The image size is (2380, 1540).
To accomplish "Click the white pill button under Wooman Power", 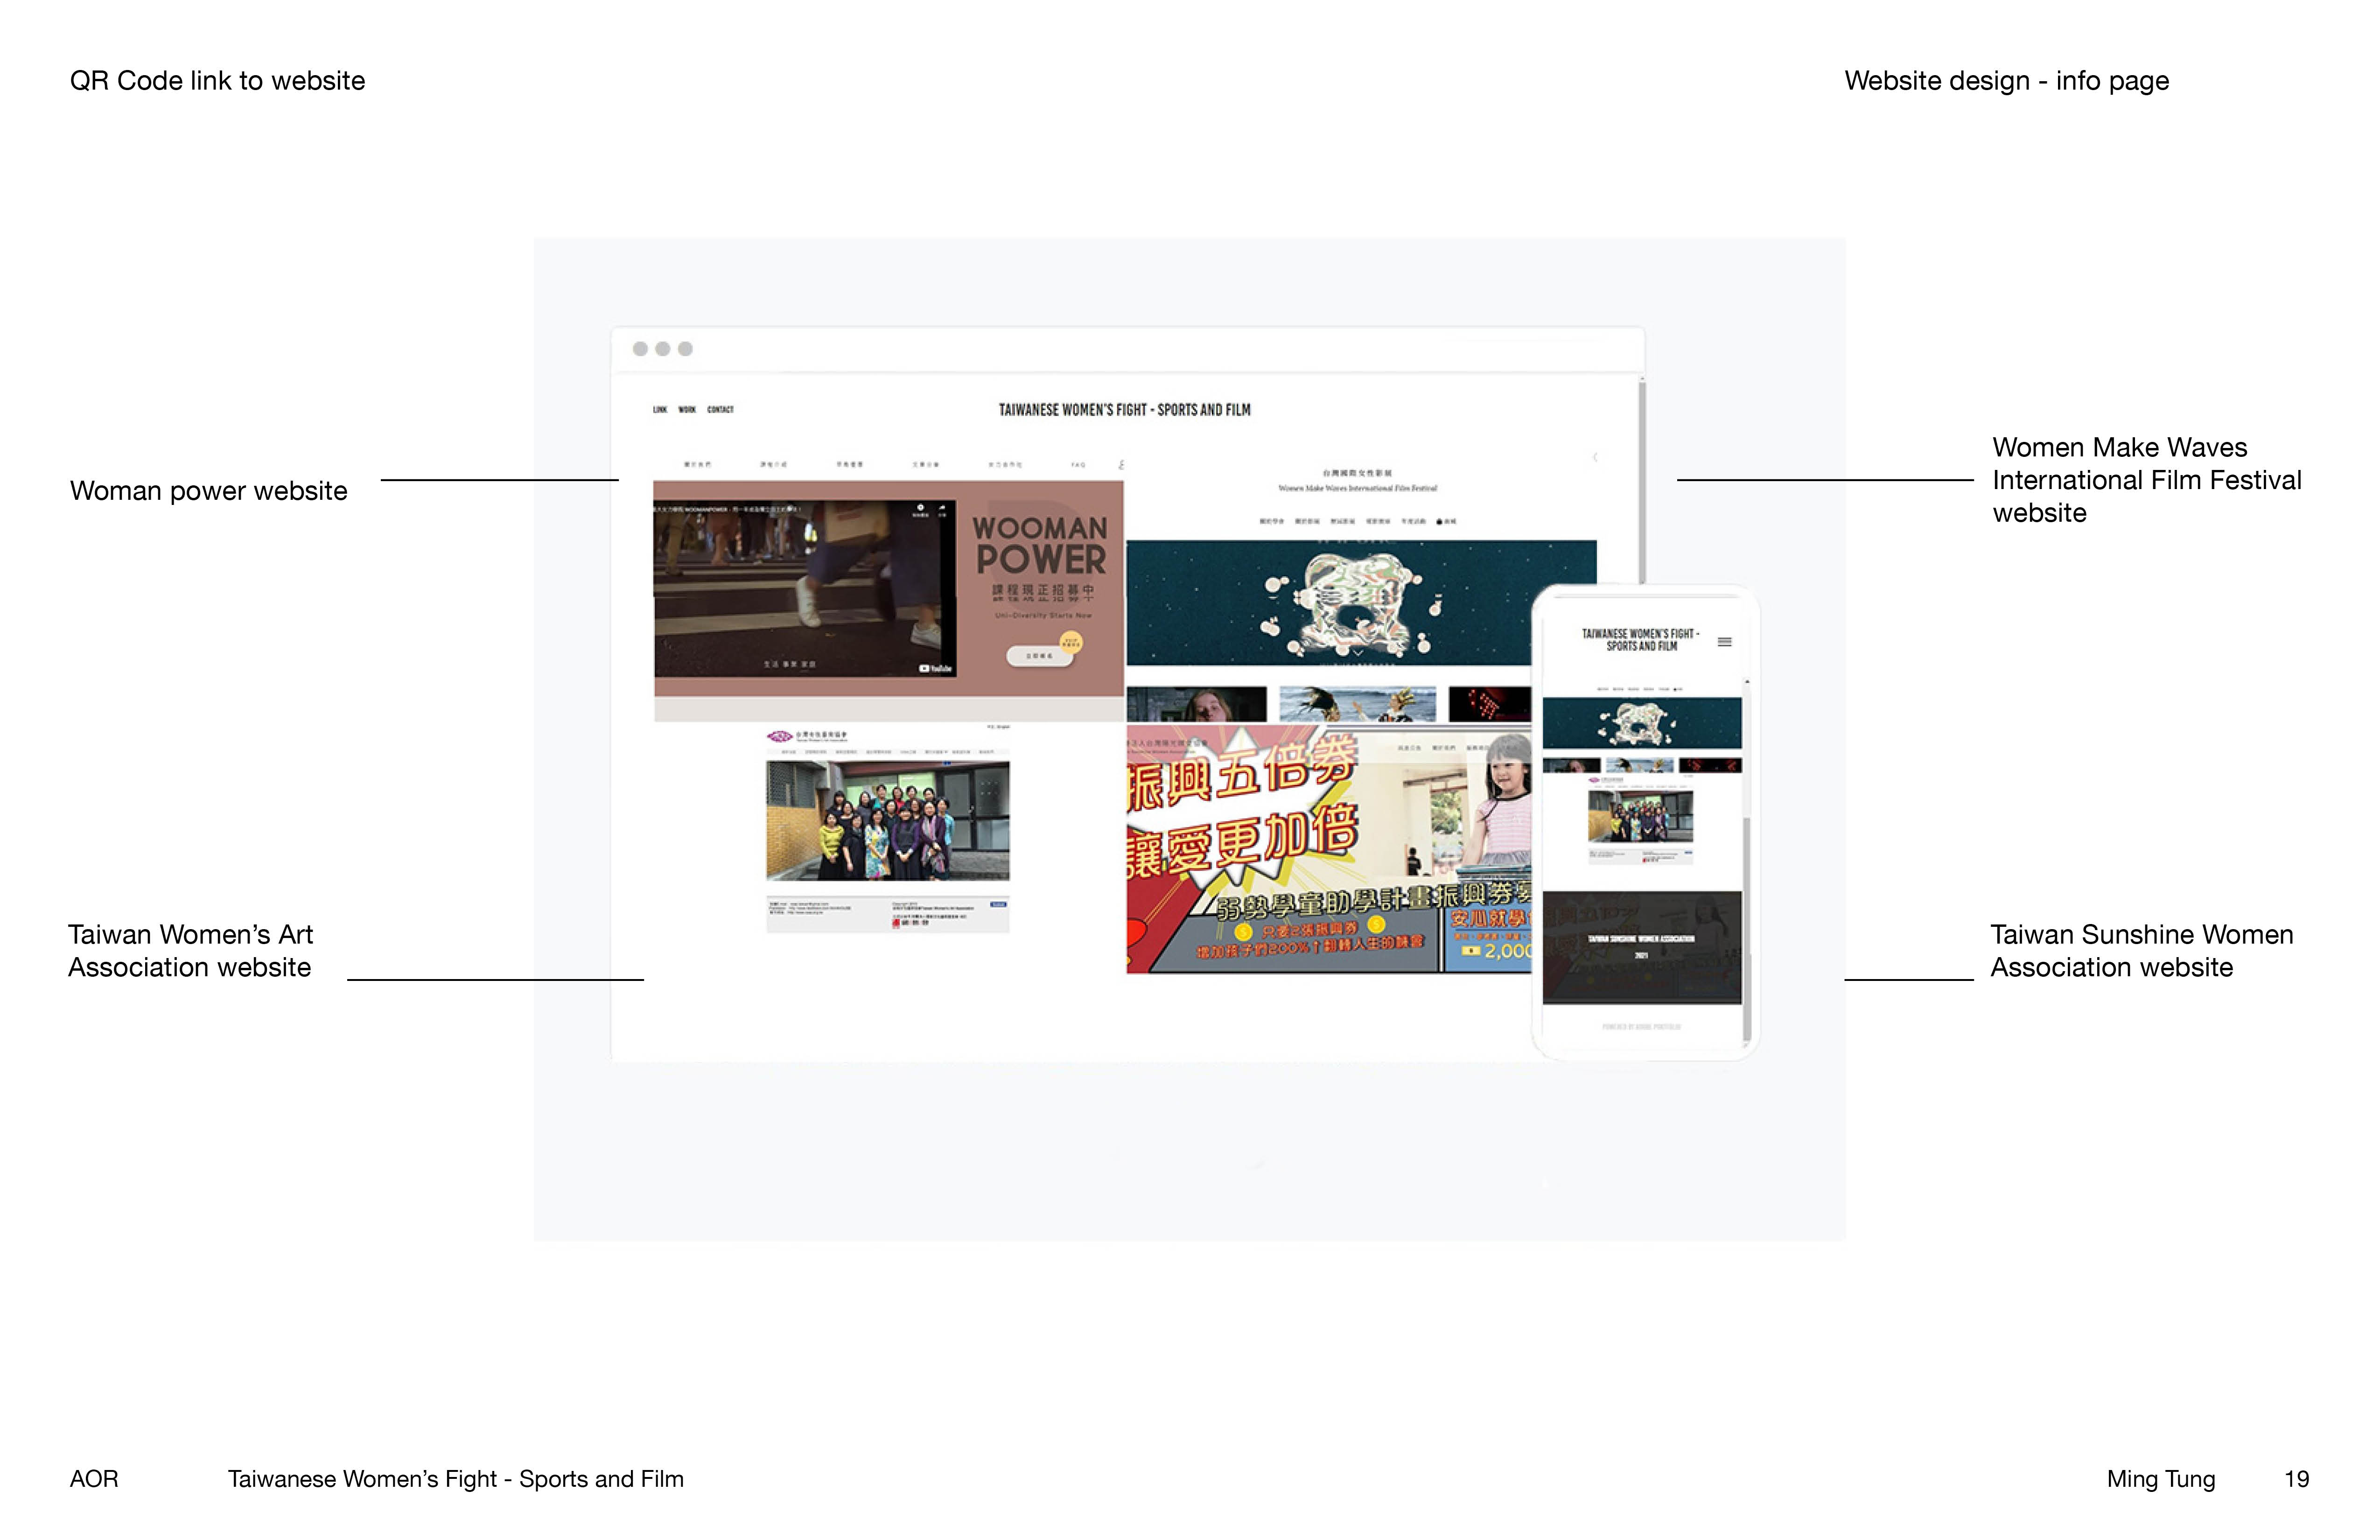I will tap(1039, 656).
